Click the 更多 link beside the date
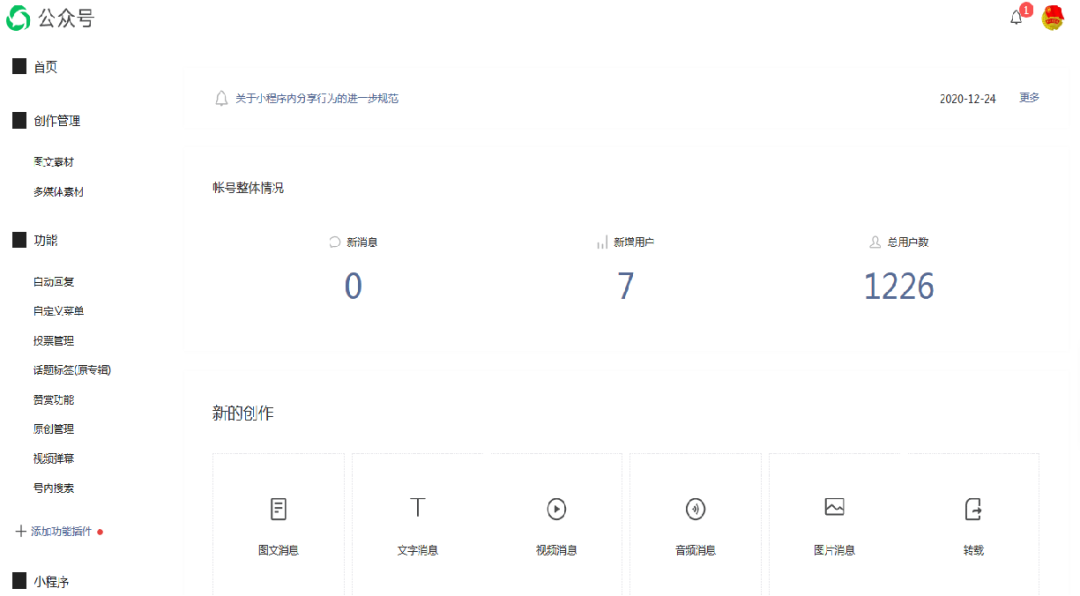Screen dimensions: 1080x596 [1029, 98]
